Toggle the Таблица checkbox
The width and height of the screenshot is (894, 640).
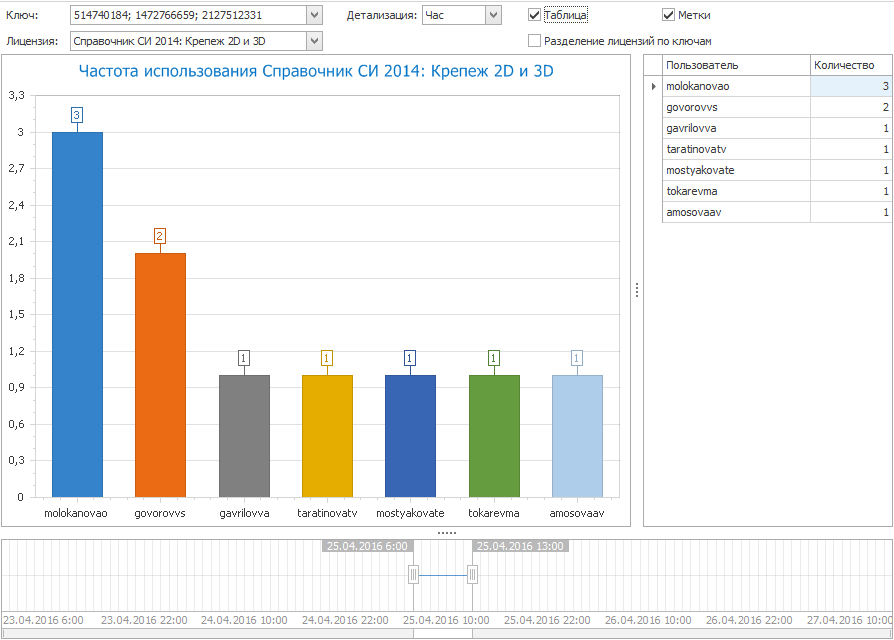tap(535, 15)
